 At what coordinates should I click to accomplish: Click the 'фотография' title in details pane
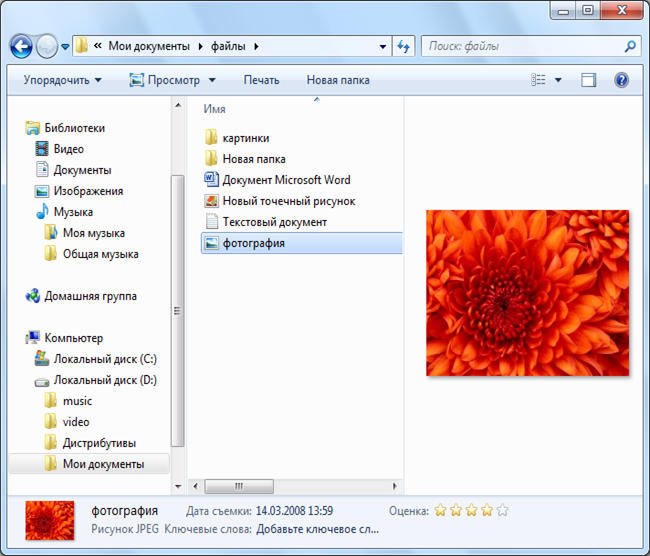124,511
